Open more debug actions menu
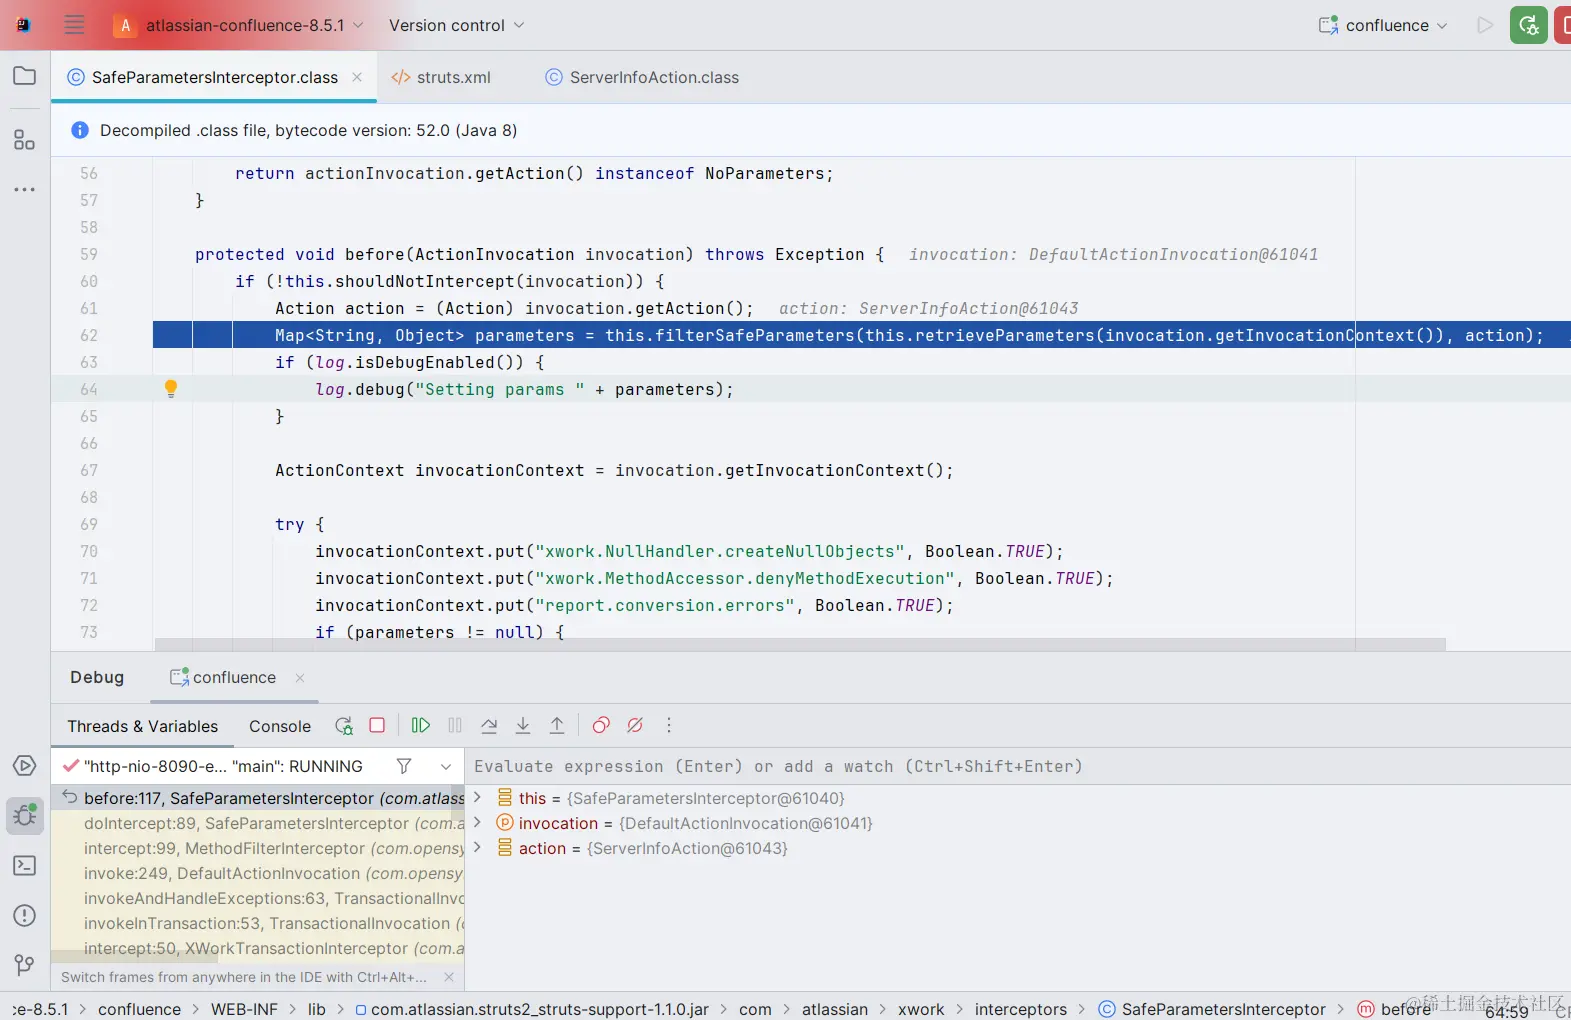This screenshot has width=1571, height=1020. (x=669, y=726)
